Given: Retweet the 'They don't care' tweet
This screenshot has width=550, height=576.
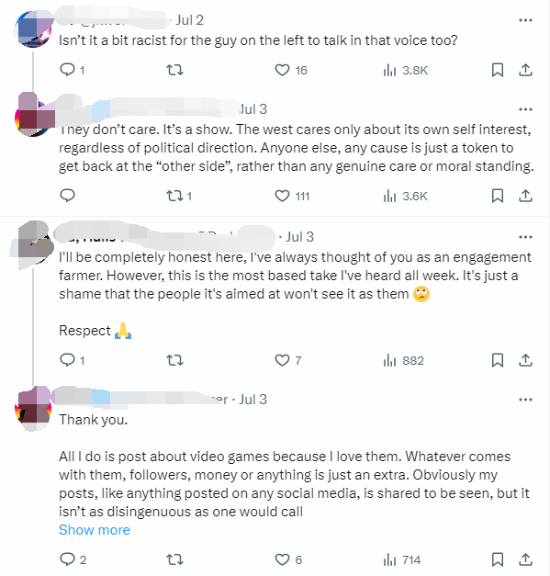Looking at the screenshot, I should click(x=179, y=196).
